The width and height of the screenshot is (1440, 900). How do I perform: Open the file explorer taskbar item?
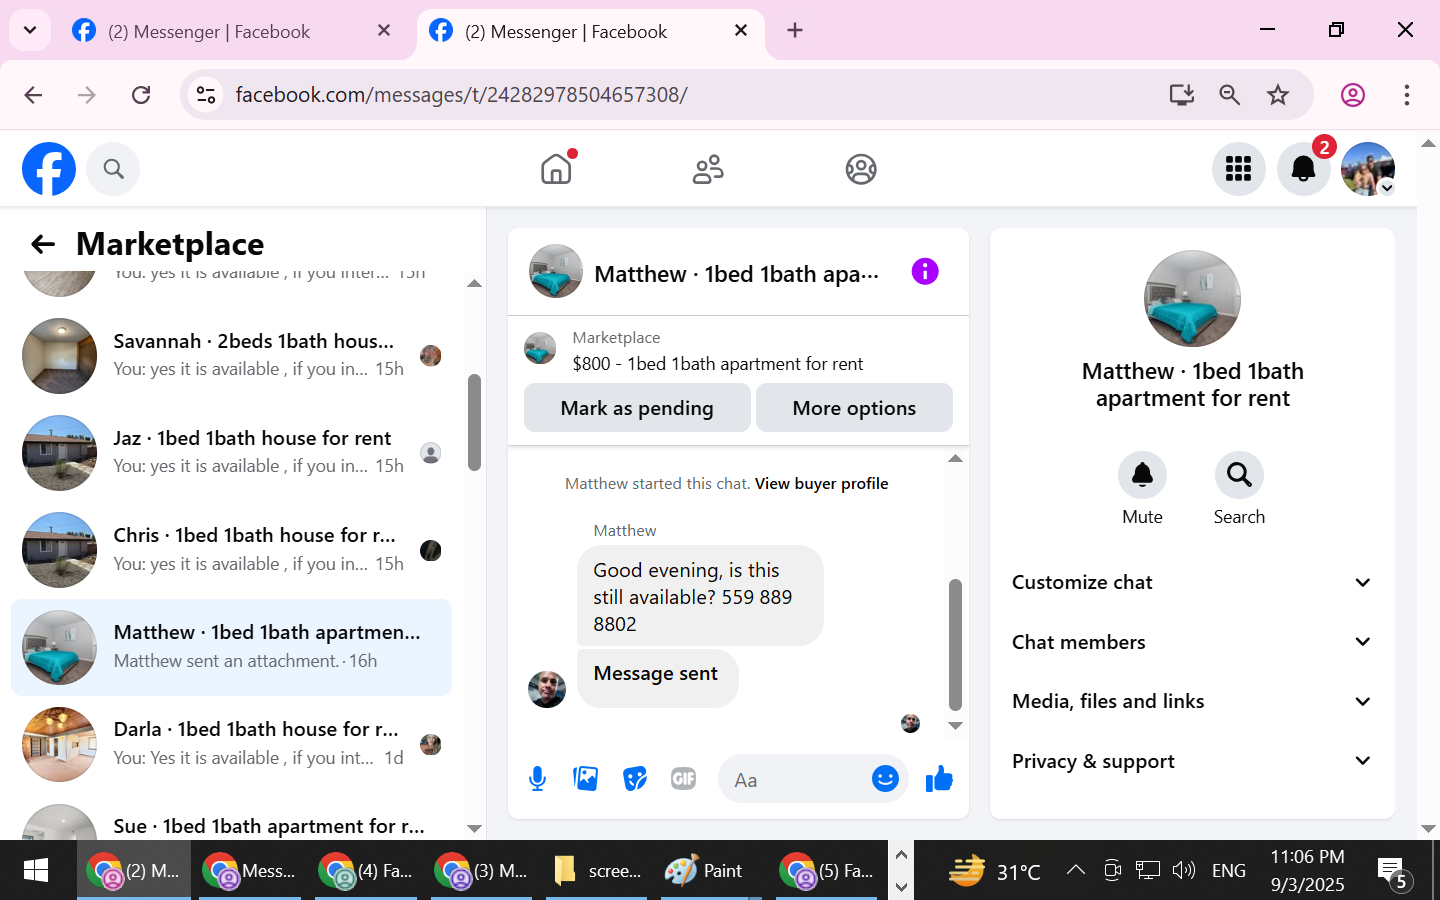(x=597, y=870)
